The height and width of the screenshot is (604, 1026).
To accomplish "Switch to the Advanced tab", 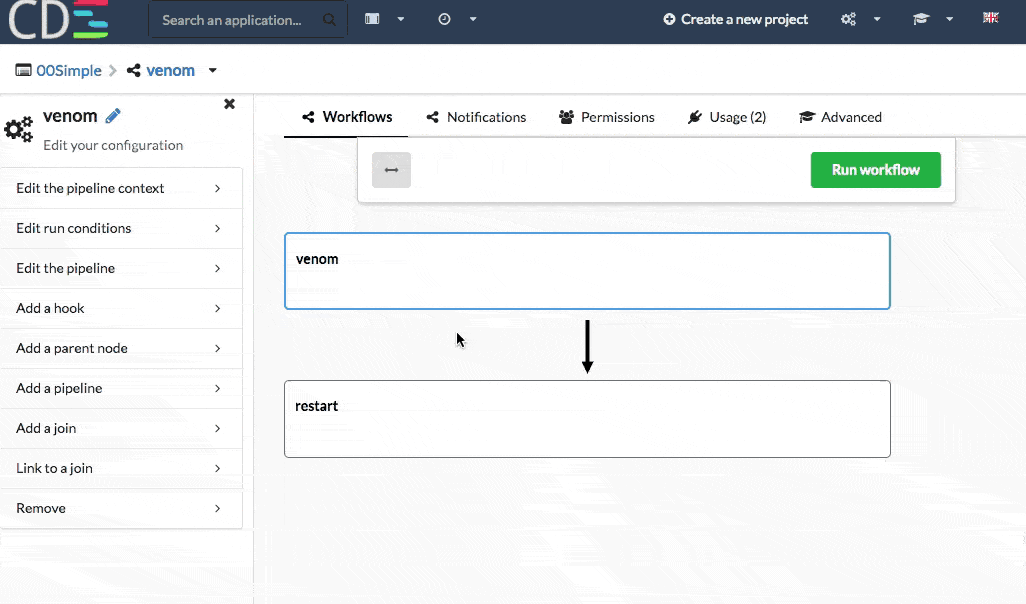I will coord(841,117).
